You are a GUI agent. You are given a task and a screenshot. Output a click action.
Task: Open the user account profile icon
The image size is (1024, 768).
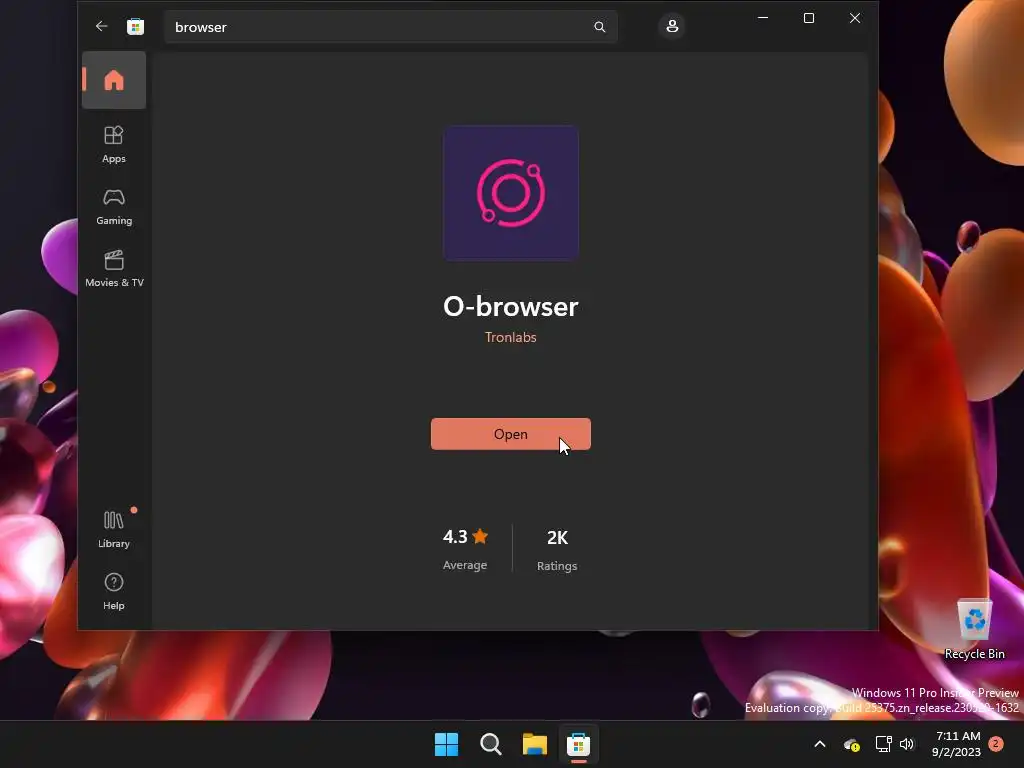672,26
